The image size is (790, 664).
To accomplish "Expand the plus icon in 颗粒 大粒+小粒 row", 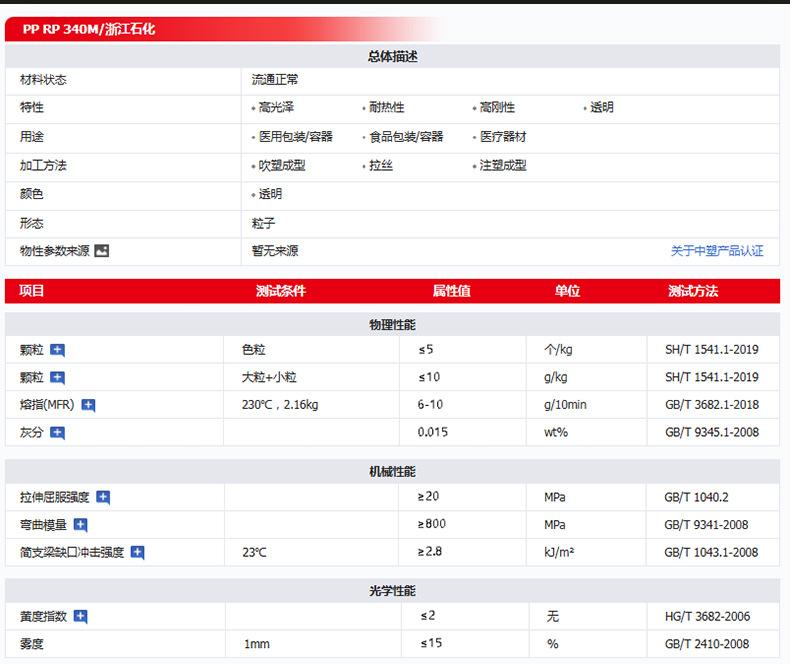I will click(x=57, y=377).
